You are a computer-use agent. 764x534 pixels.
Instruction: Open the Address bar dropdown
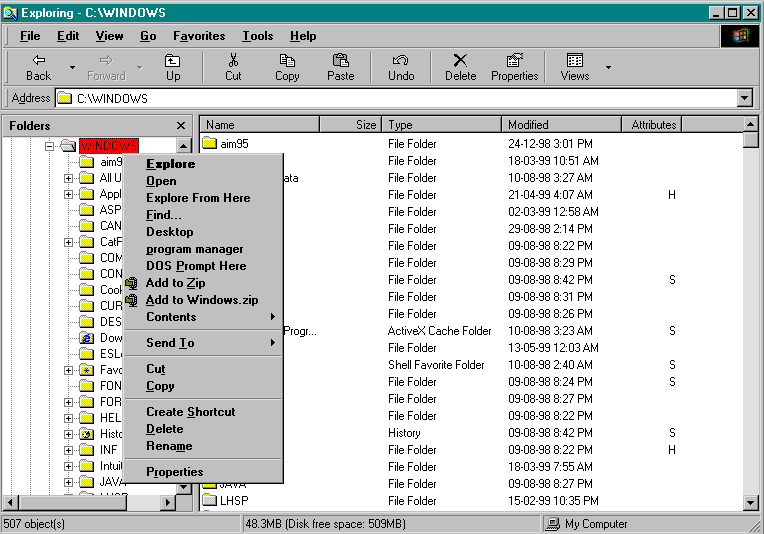(x=744, y=98)
